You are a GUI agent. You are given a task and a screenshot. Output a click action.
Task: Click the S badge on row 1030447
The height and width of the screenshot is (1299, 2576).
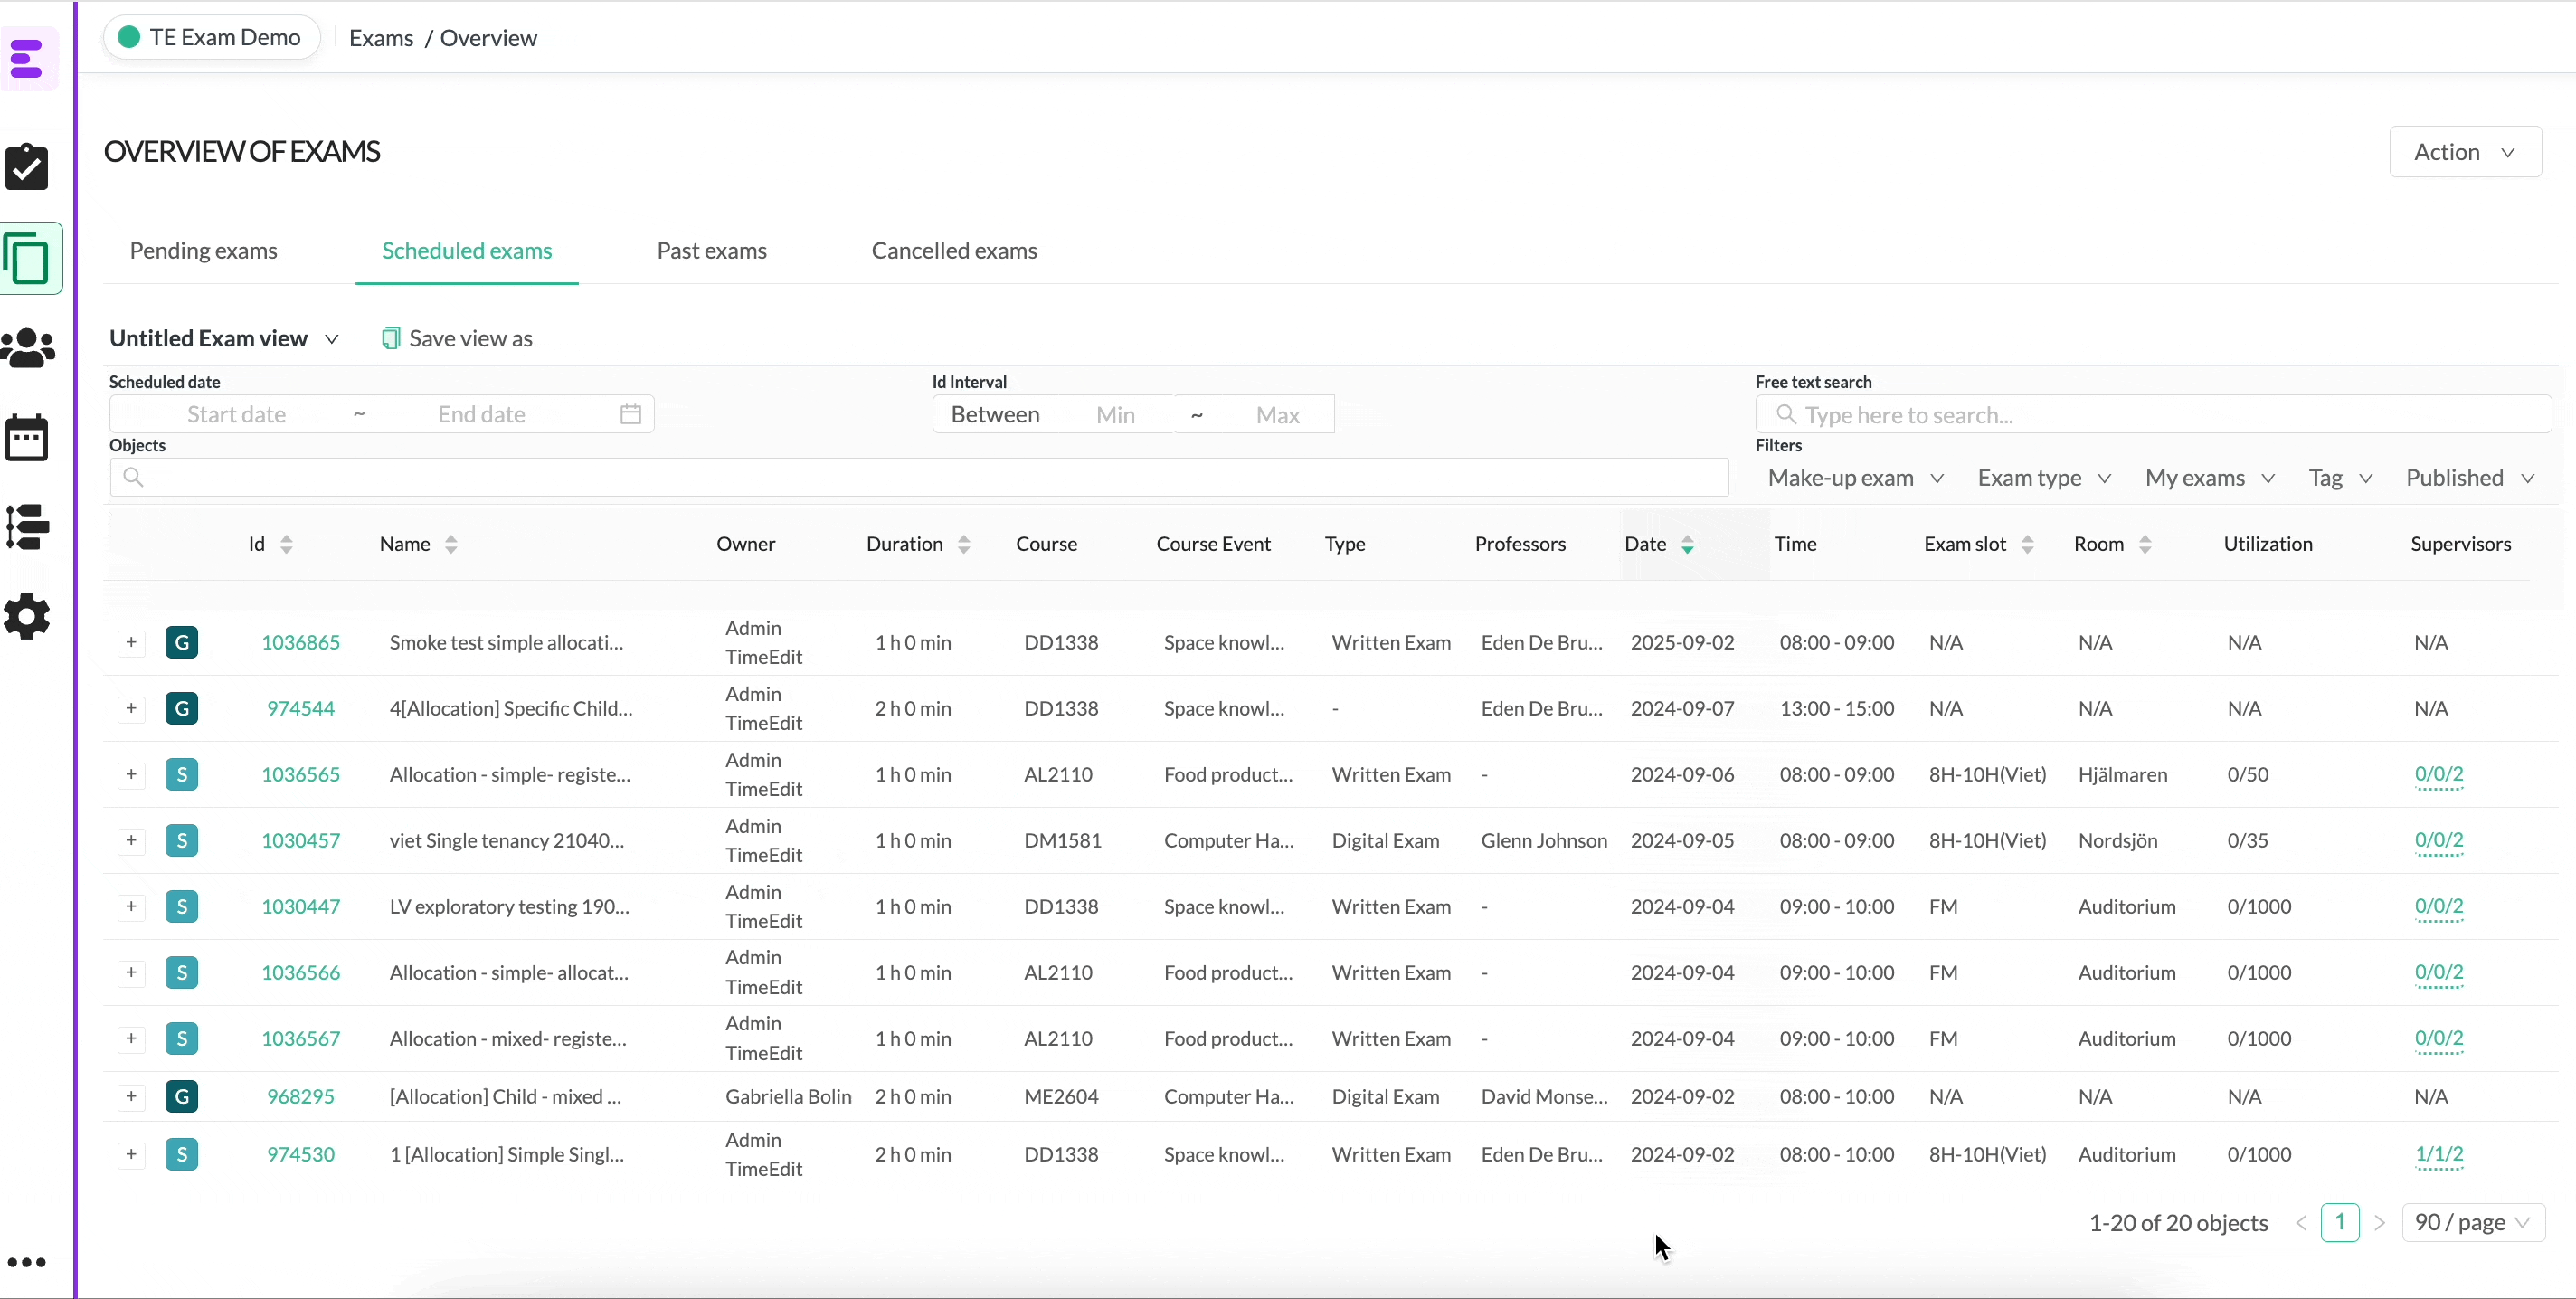(x=182, y=906)
